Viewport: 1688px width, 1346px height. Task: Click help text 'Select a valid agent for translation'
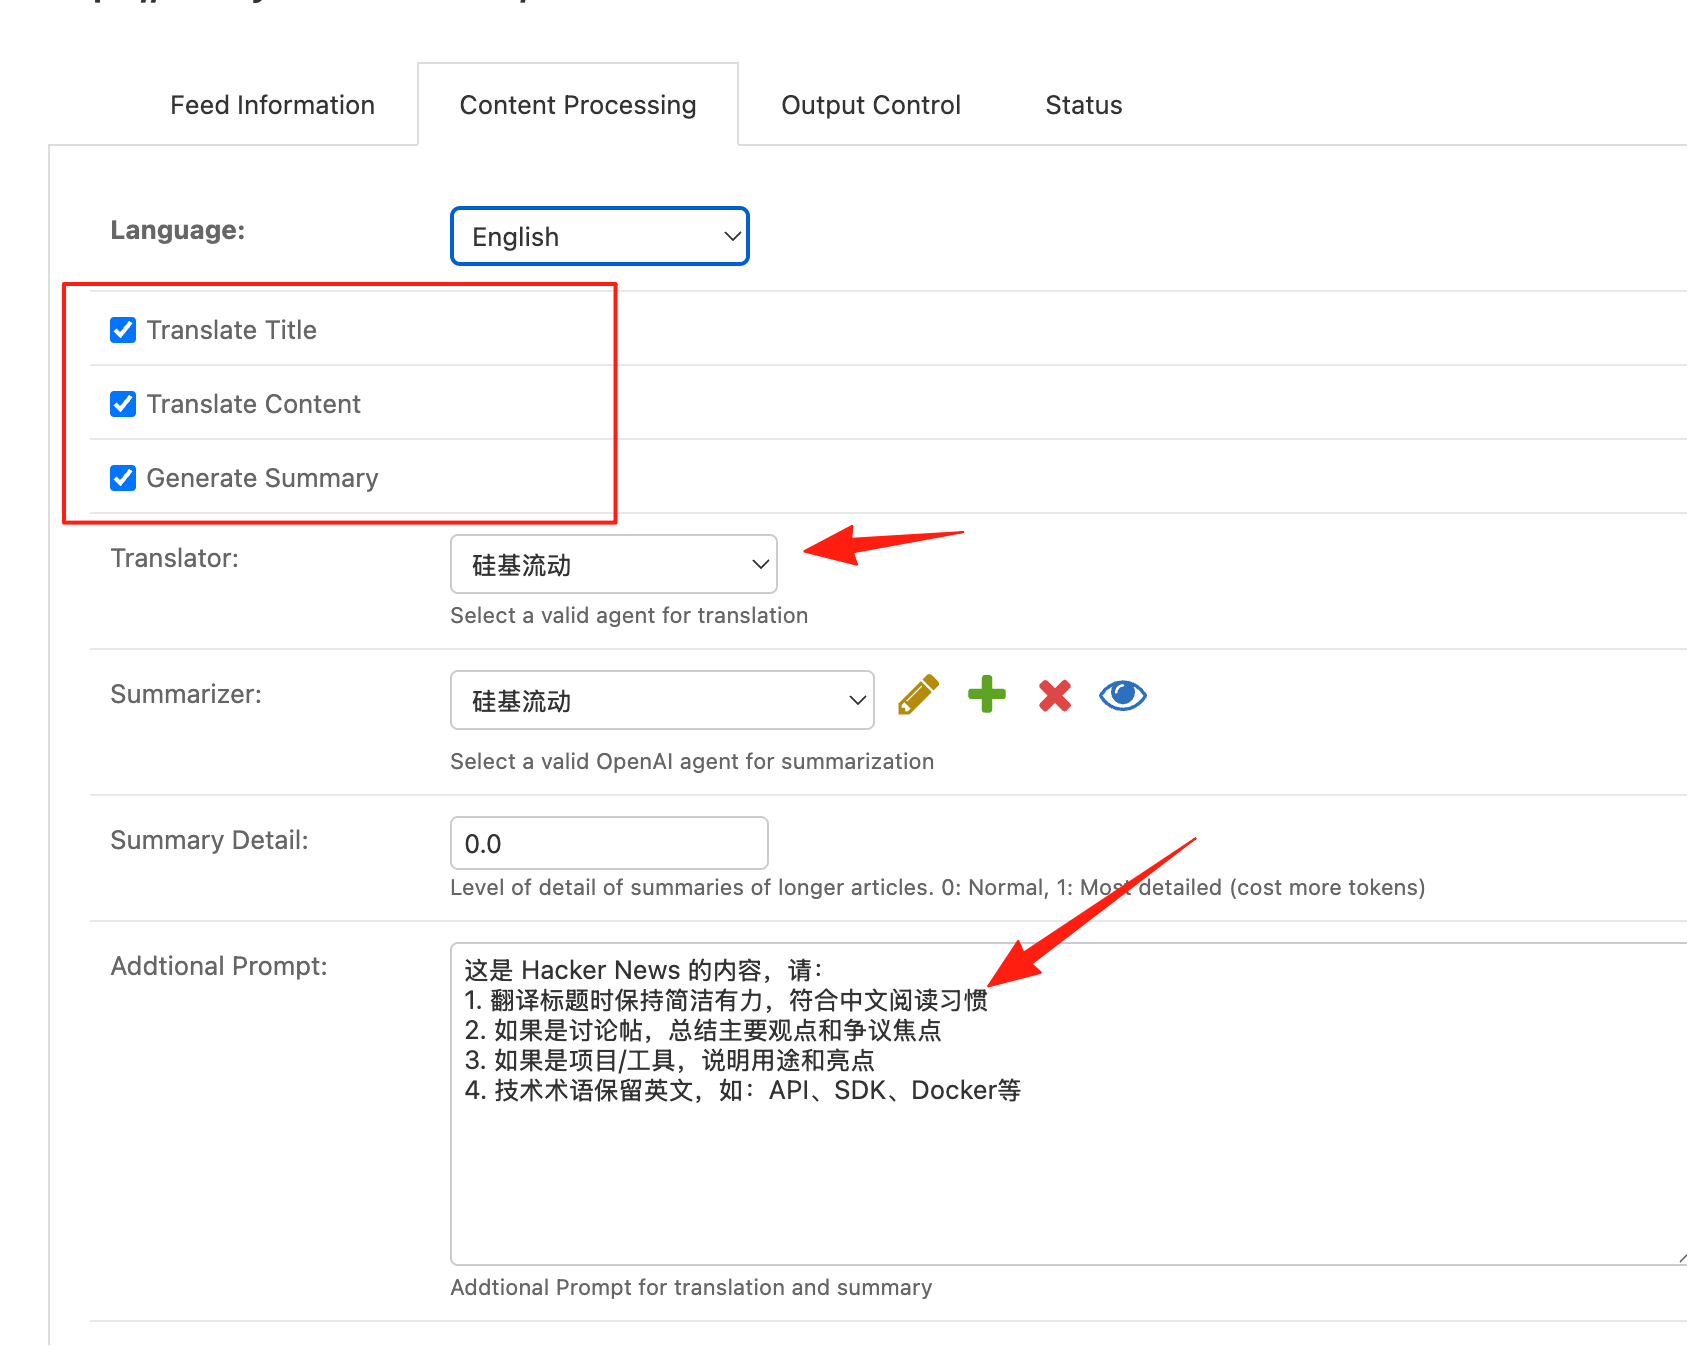(629, 615)
